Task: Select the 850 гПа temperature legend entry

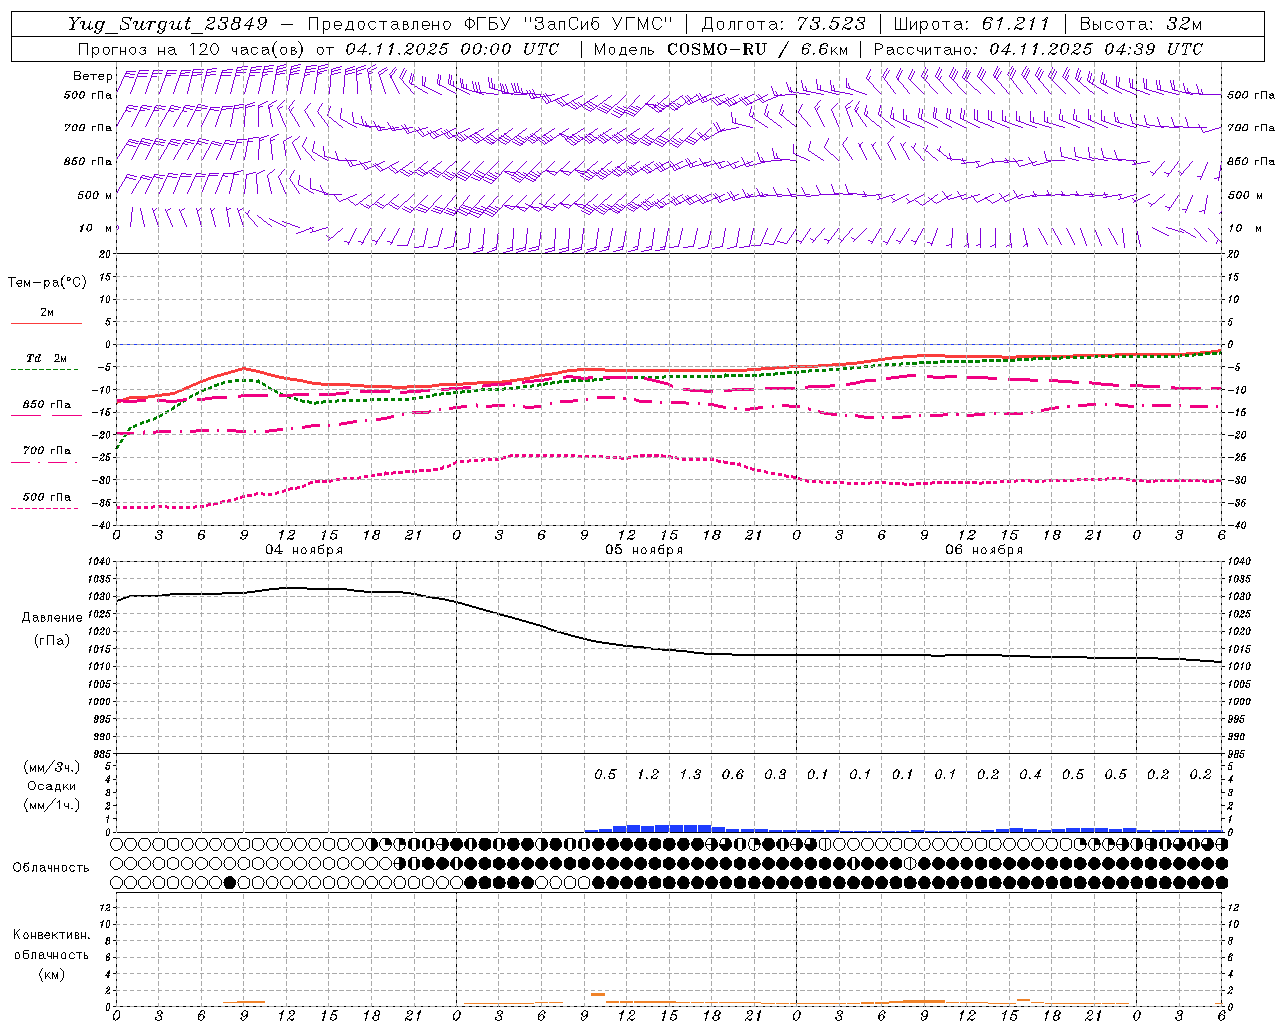Action: click(46, 405)
